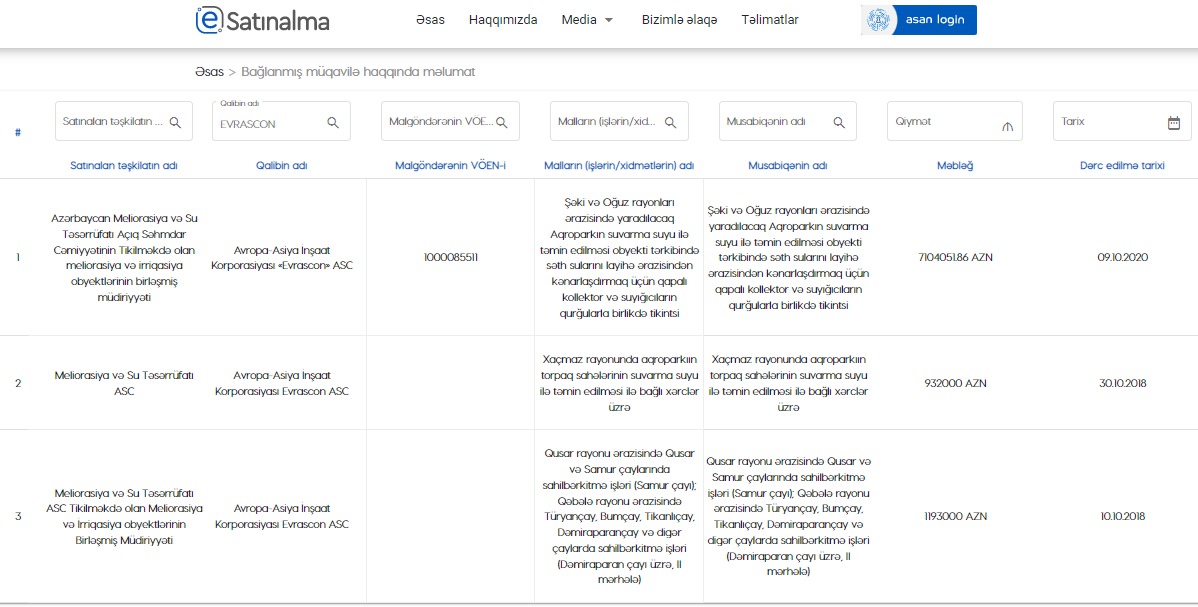Click the amount 1193000 AZN
Viewport: 1198px width, 607px height.
(x=955, y=516)
